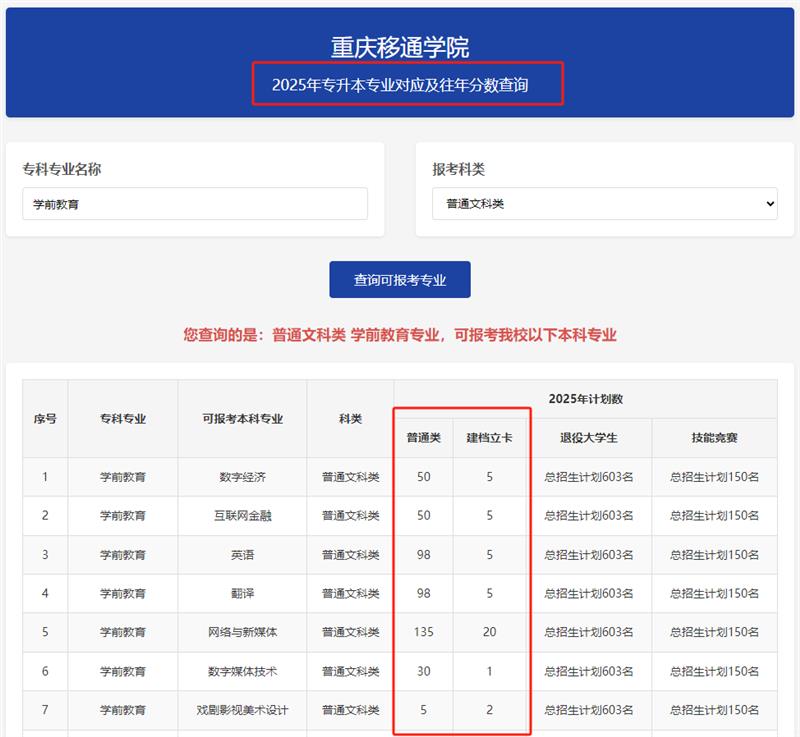Click the 报考科类 label
800x737 pixels.
459,169
